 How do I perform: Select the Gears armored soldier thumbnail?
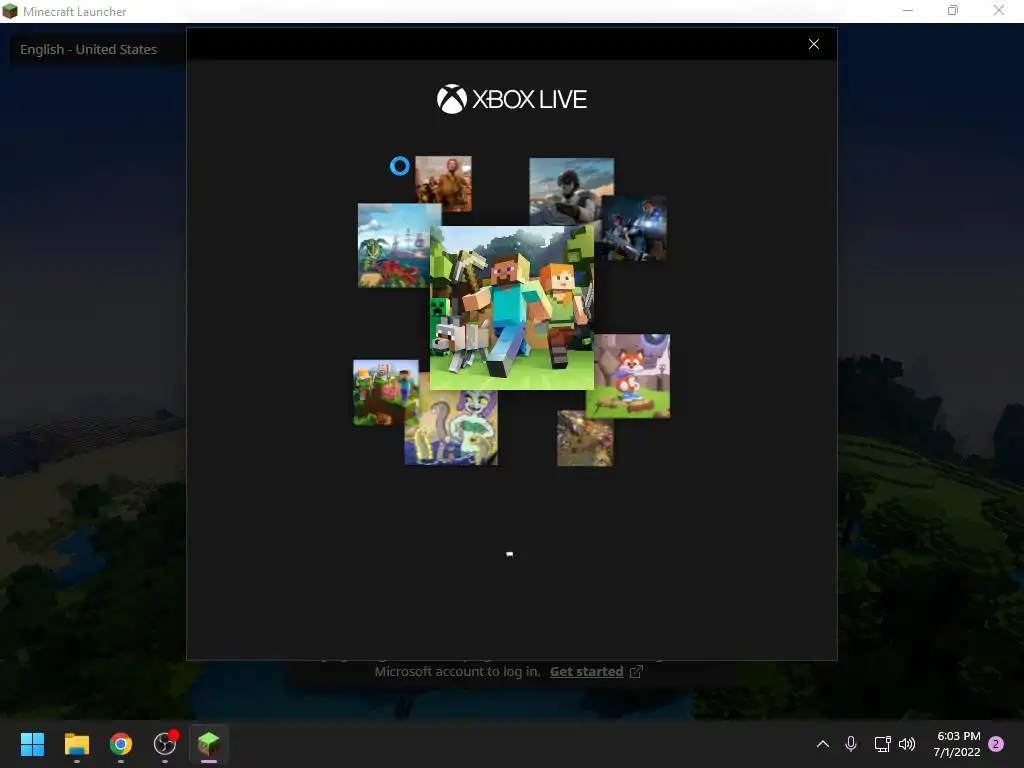click(635, 227)
